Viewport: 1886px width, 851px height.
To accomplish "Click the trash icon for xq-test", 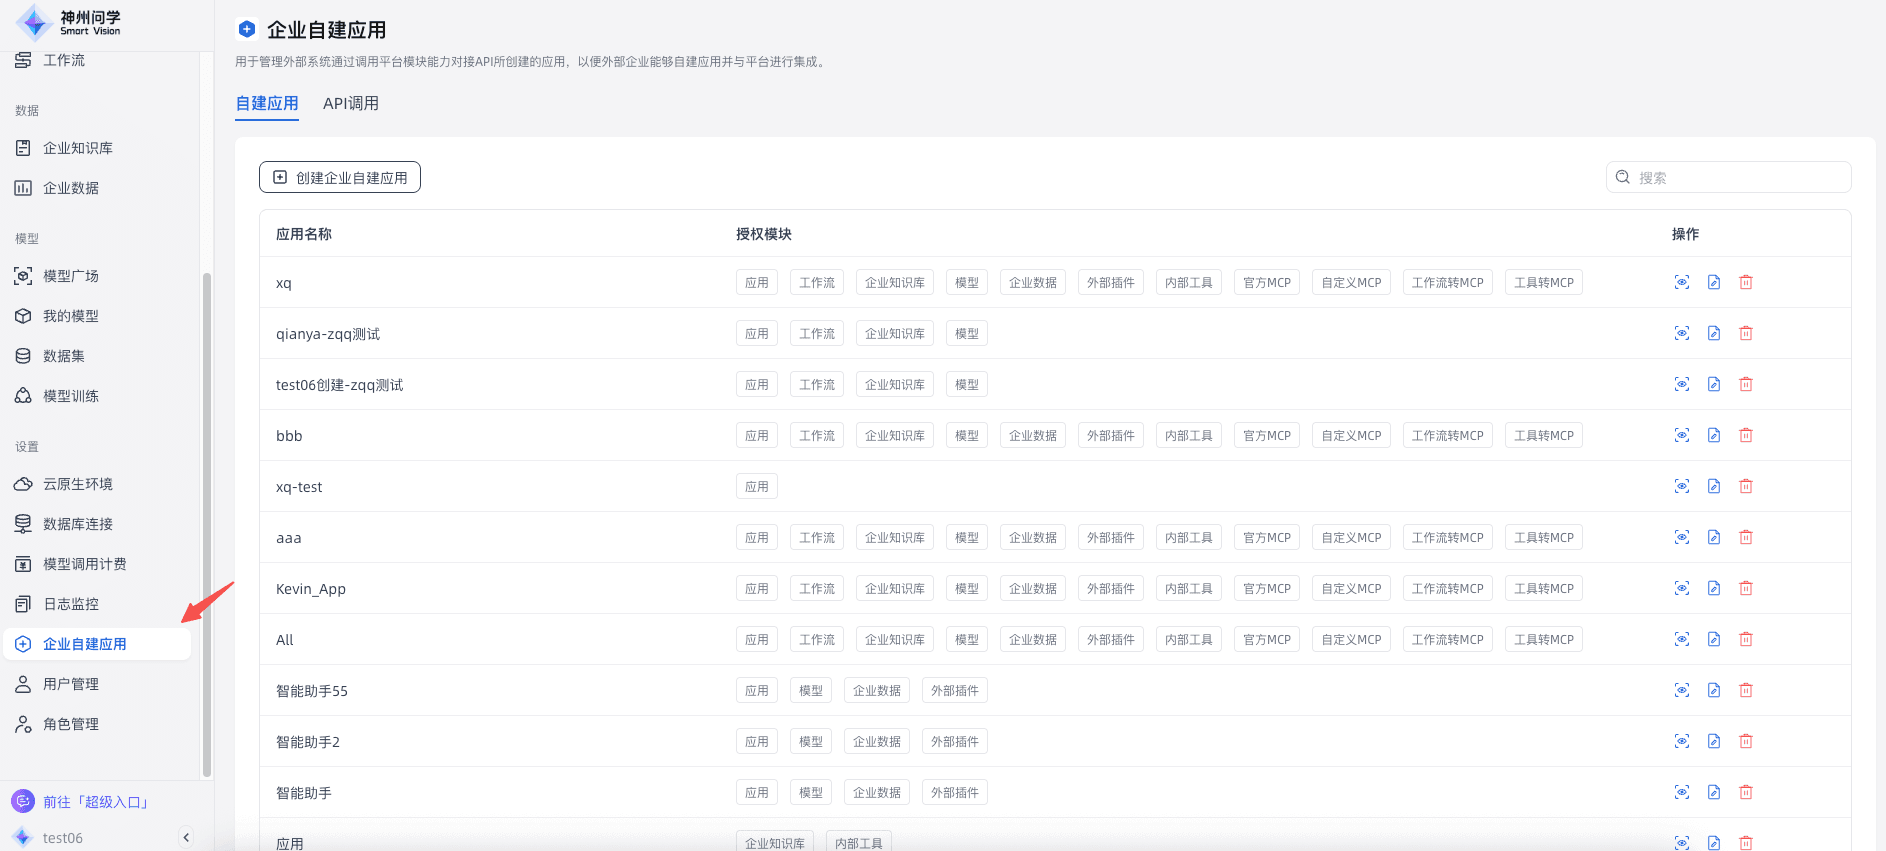I will pos(1745,487).
